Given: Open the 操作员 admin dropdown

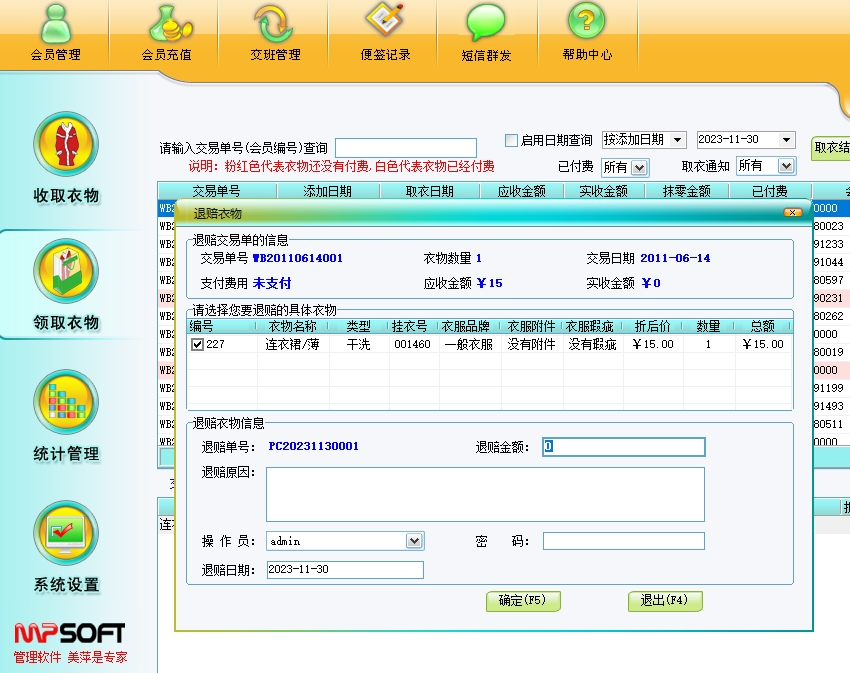Looking at the screenshot, I should pos(415,541).
